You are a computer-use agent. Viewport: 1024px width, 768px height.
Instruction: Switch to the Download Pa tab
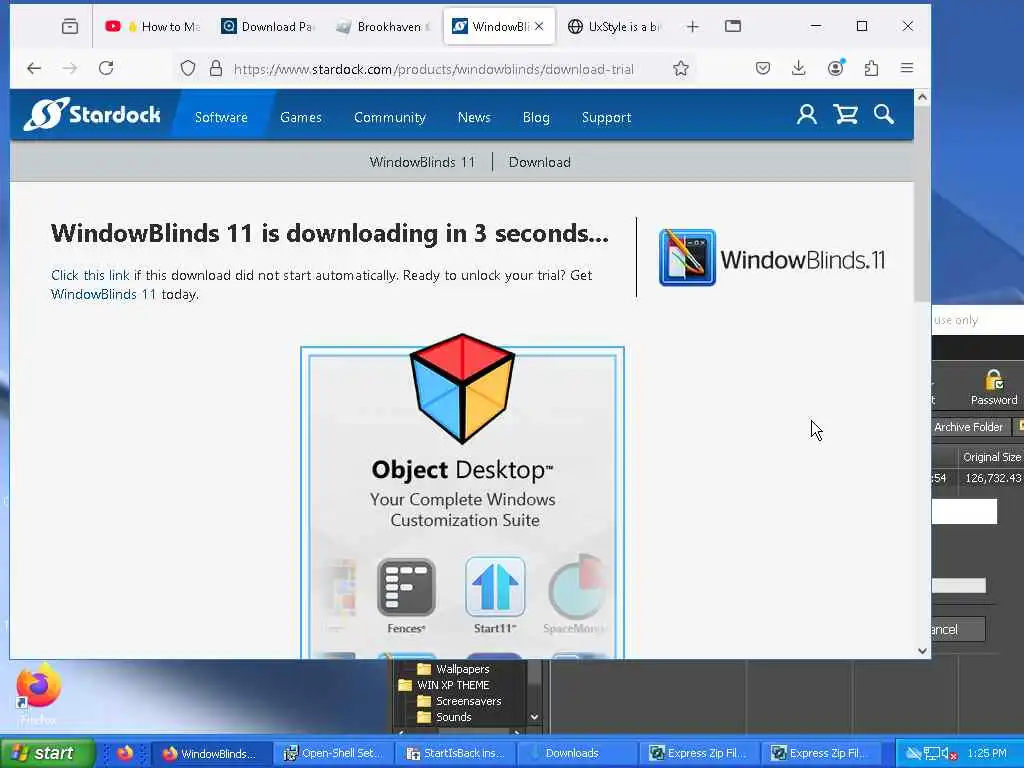[268, 27]
